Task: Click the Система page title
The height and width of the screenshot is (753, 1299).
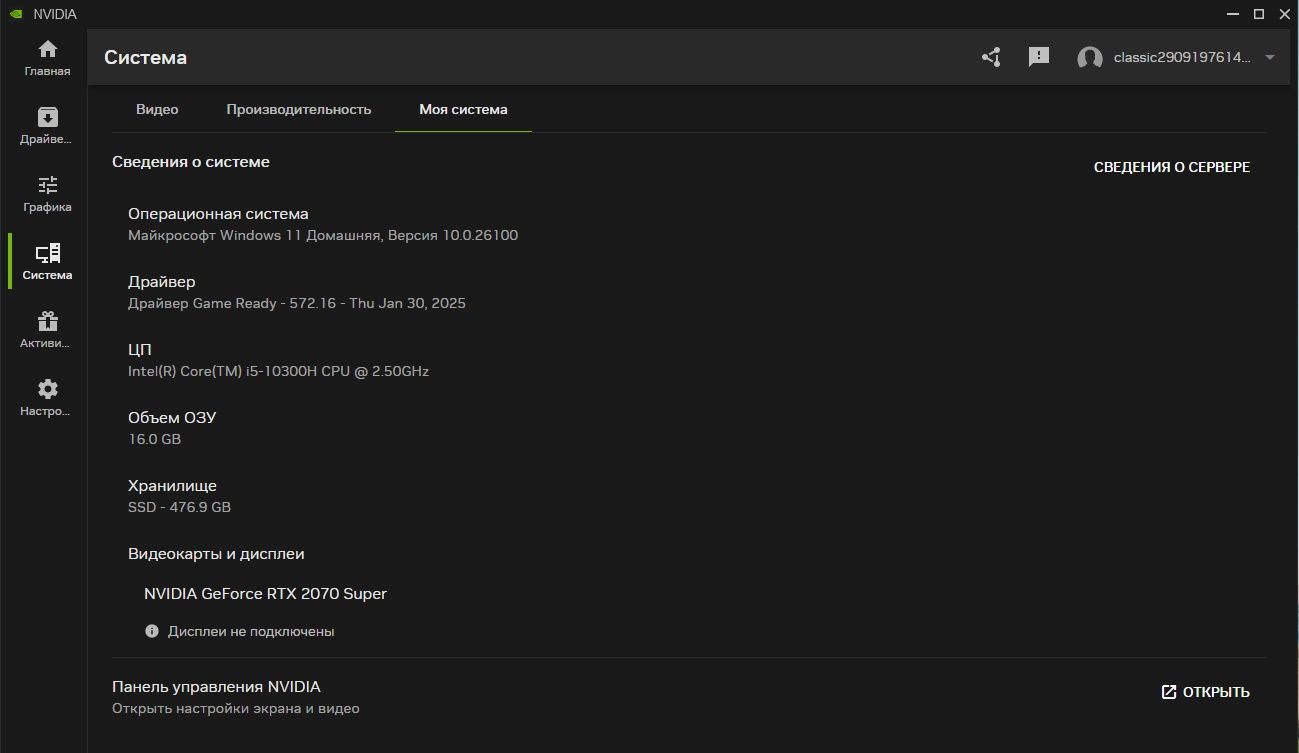Action: [x=145, y=57]
